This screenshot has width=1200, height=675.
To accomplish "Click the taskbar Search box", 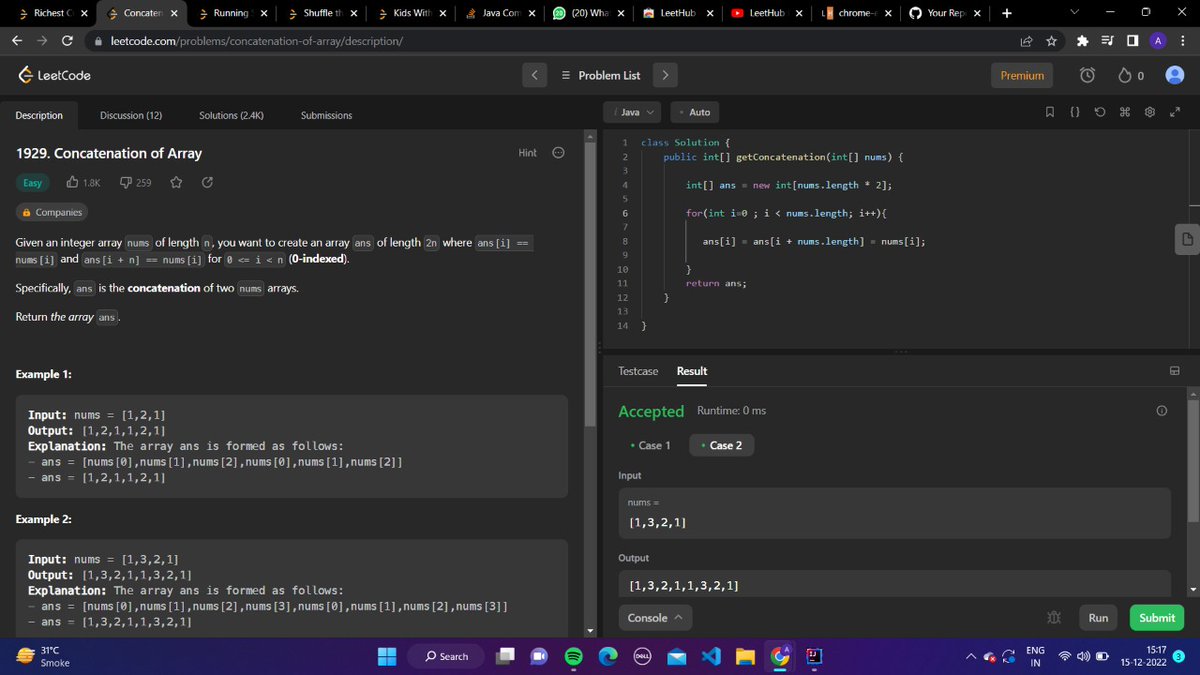I will 445,656.
